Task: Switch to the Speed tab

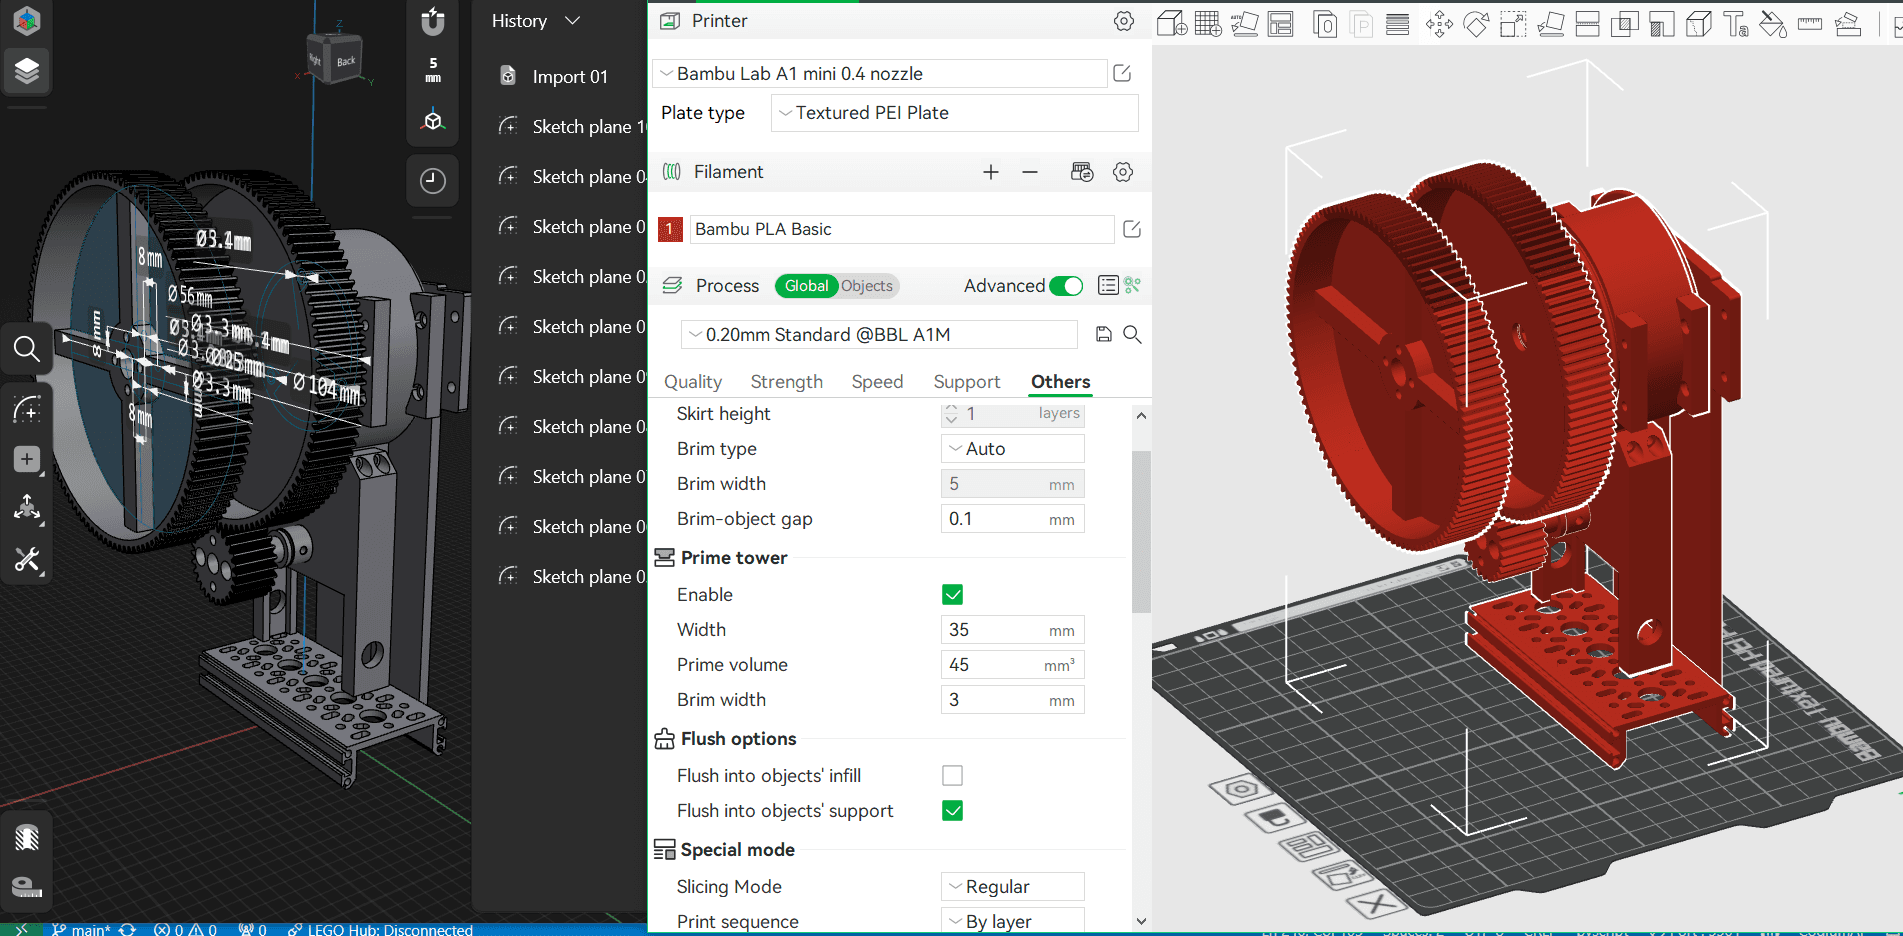Action: pos(877,382)
